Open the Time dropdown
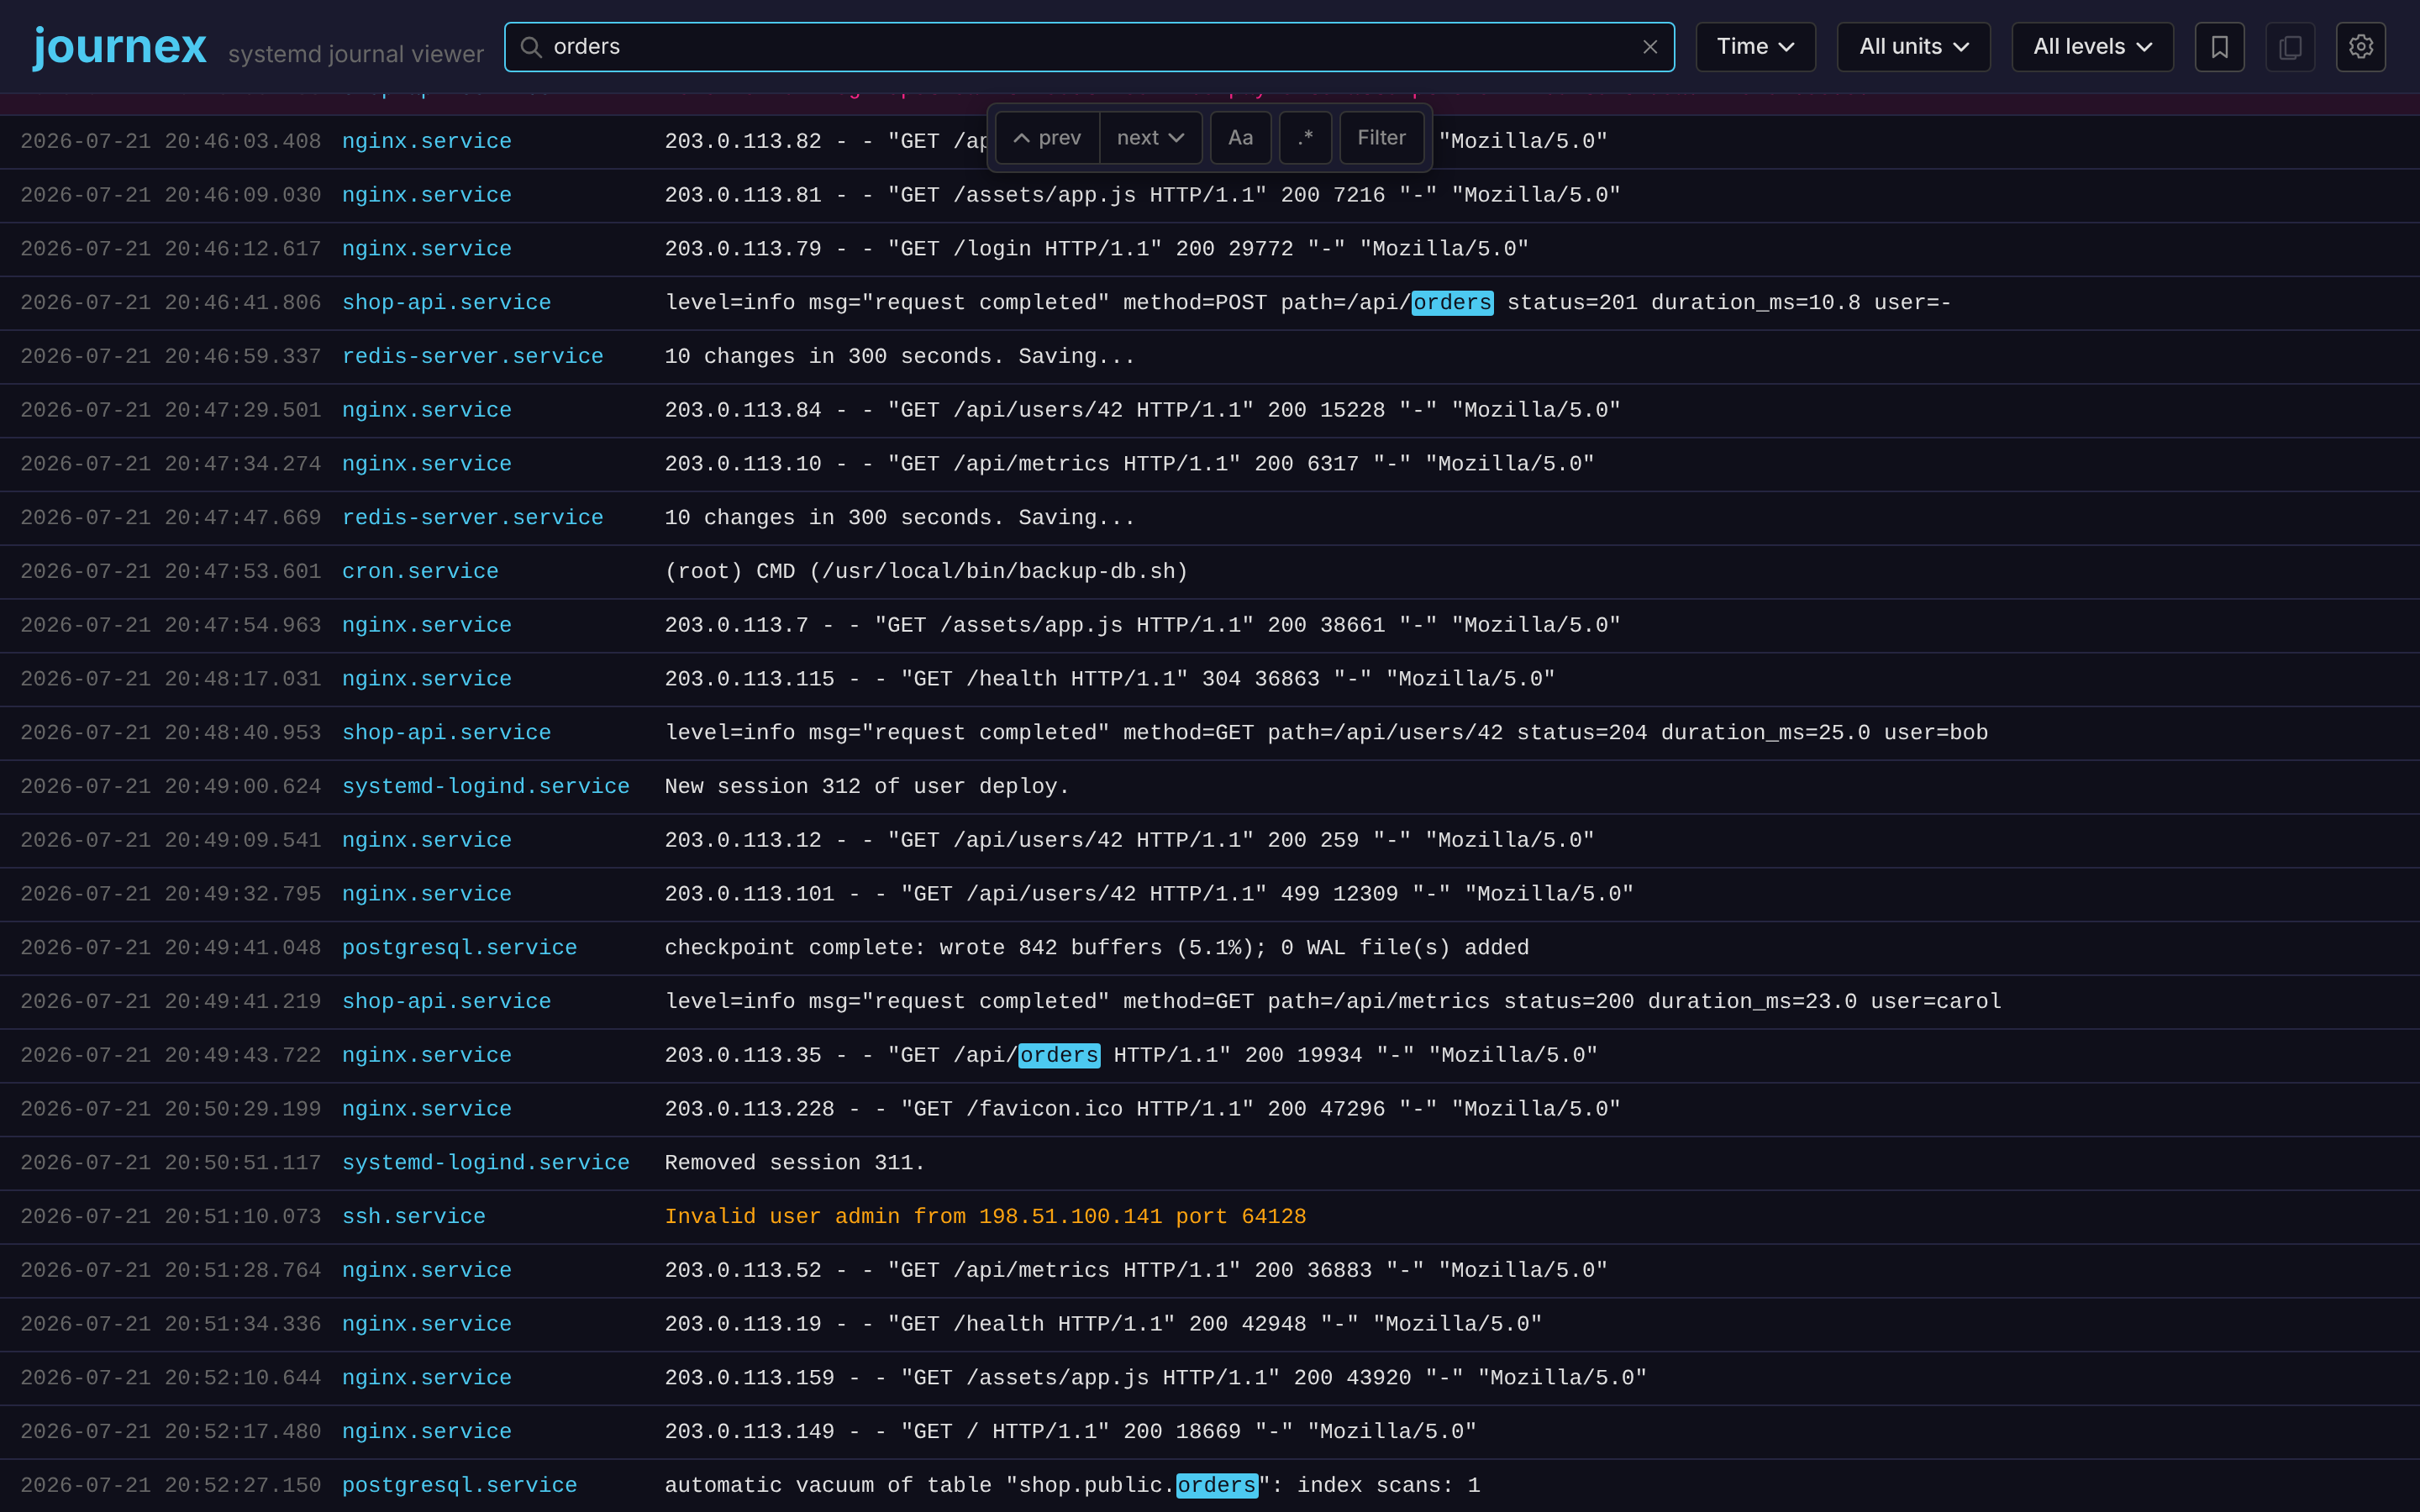The image size is (2420, 1512). [1755, 47]
